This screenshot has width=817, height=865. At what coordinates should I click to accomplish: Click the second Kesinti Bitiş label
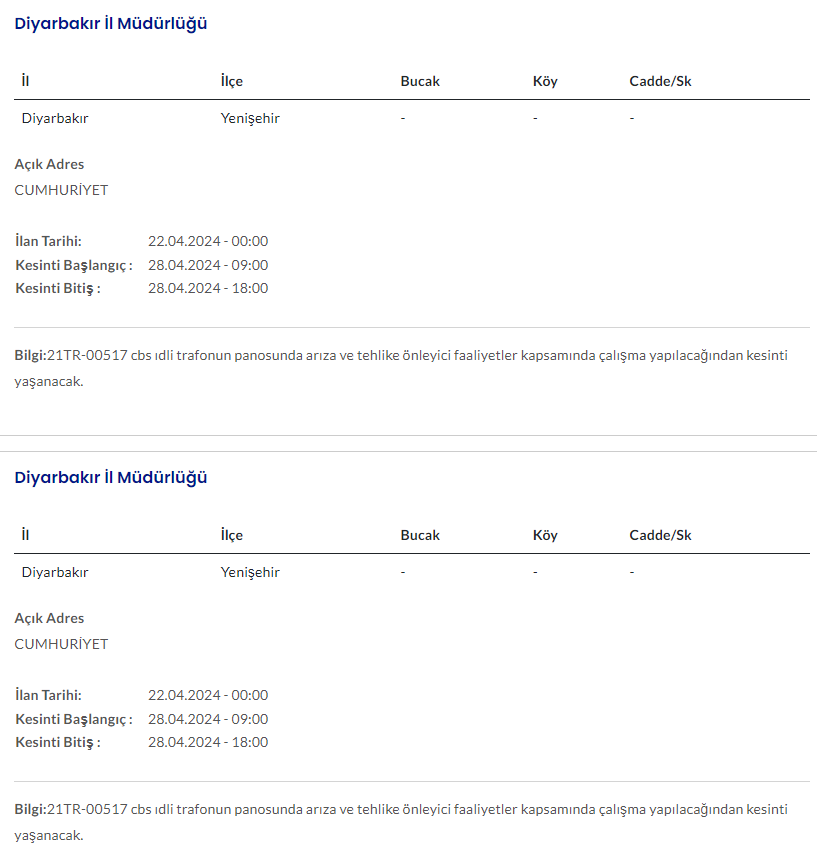click(58, 742)
